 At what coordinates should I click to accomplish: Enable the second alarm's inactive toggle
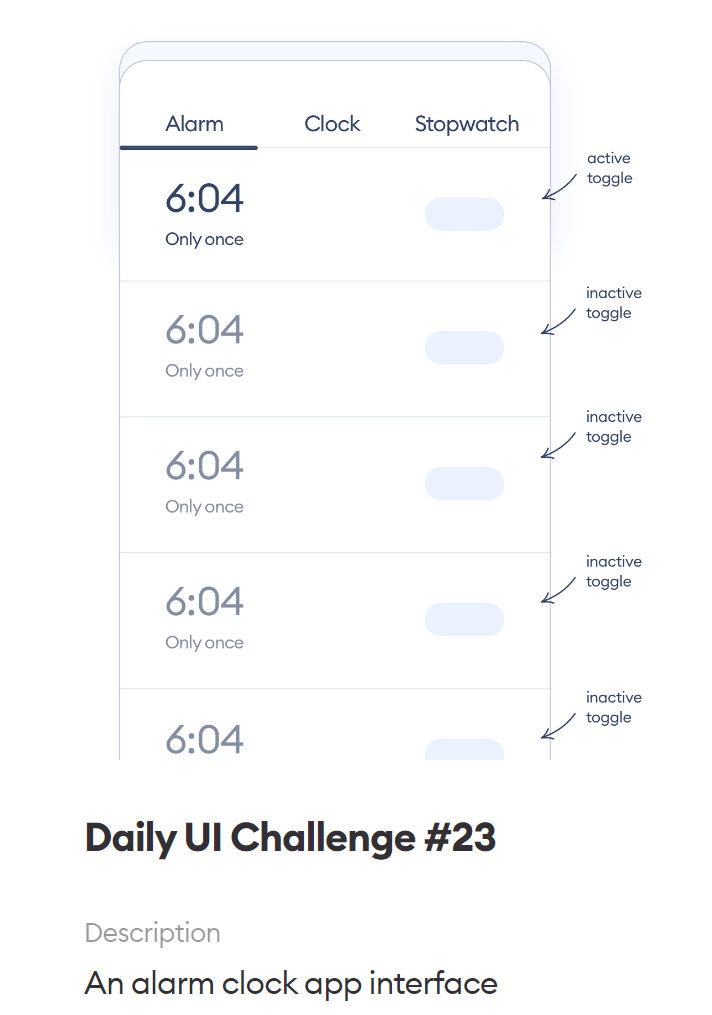click(x=464, y=347)
